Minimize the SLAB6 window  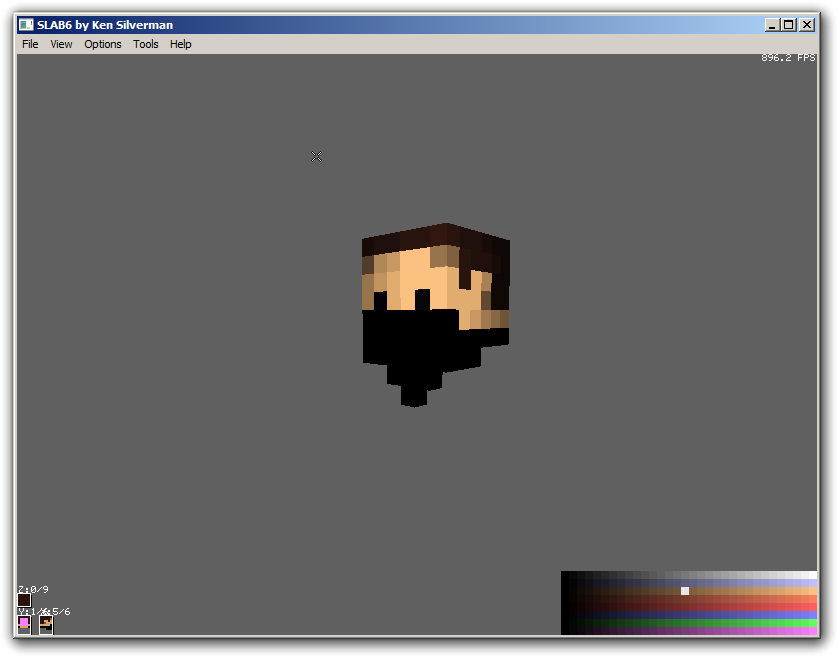point(771,25)
